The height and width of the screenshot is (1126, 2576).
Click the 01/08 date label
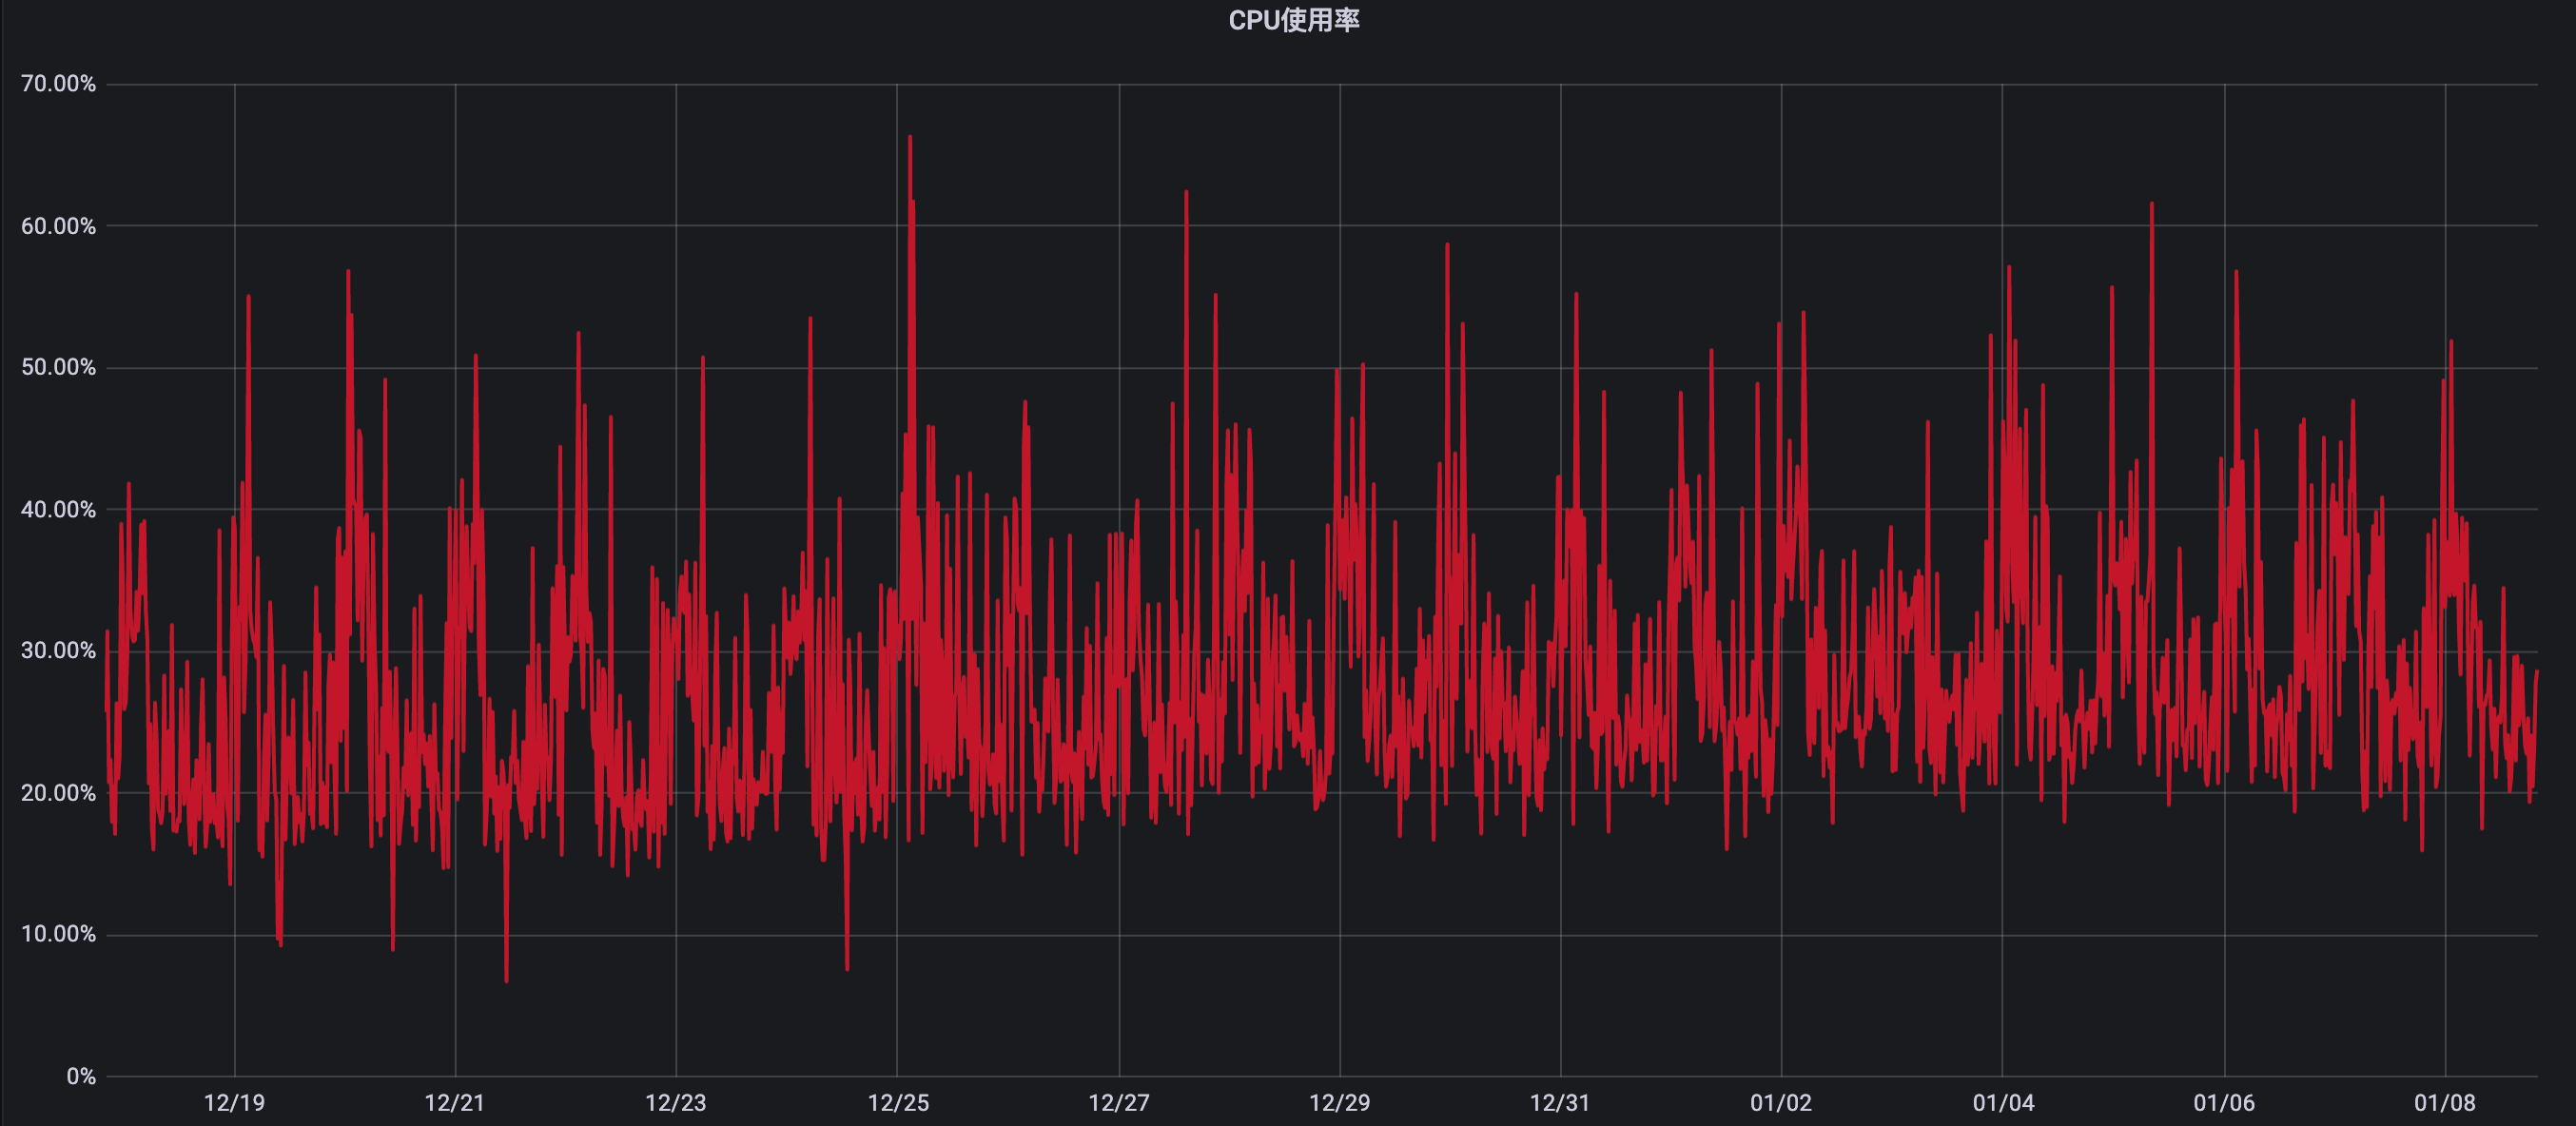pos(2445,1103)
